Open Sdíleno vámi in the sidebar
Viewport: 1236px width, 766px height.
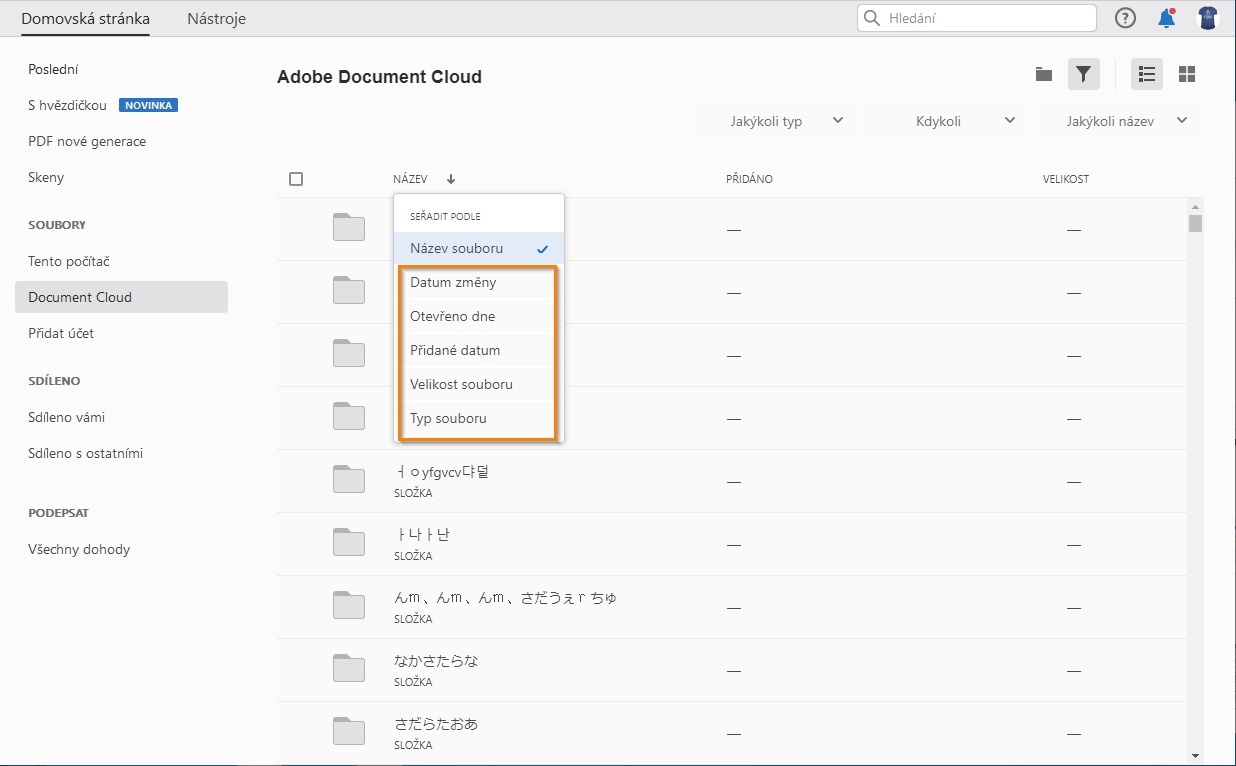pos(68,417)
